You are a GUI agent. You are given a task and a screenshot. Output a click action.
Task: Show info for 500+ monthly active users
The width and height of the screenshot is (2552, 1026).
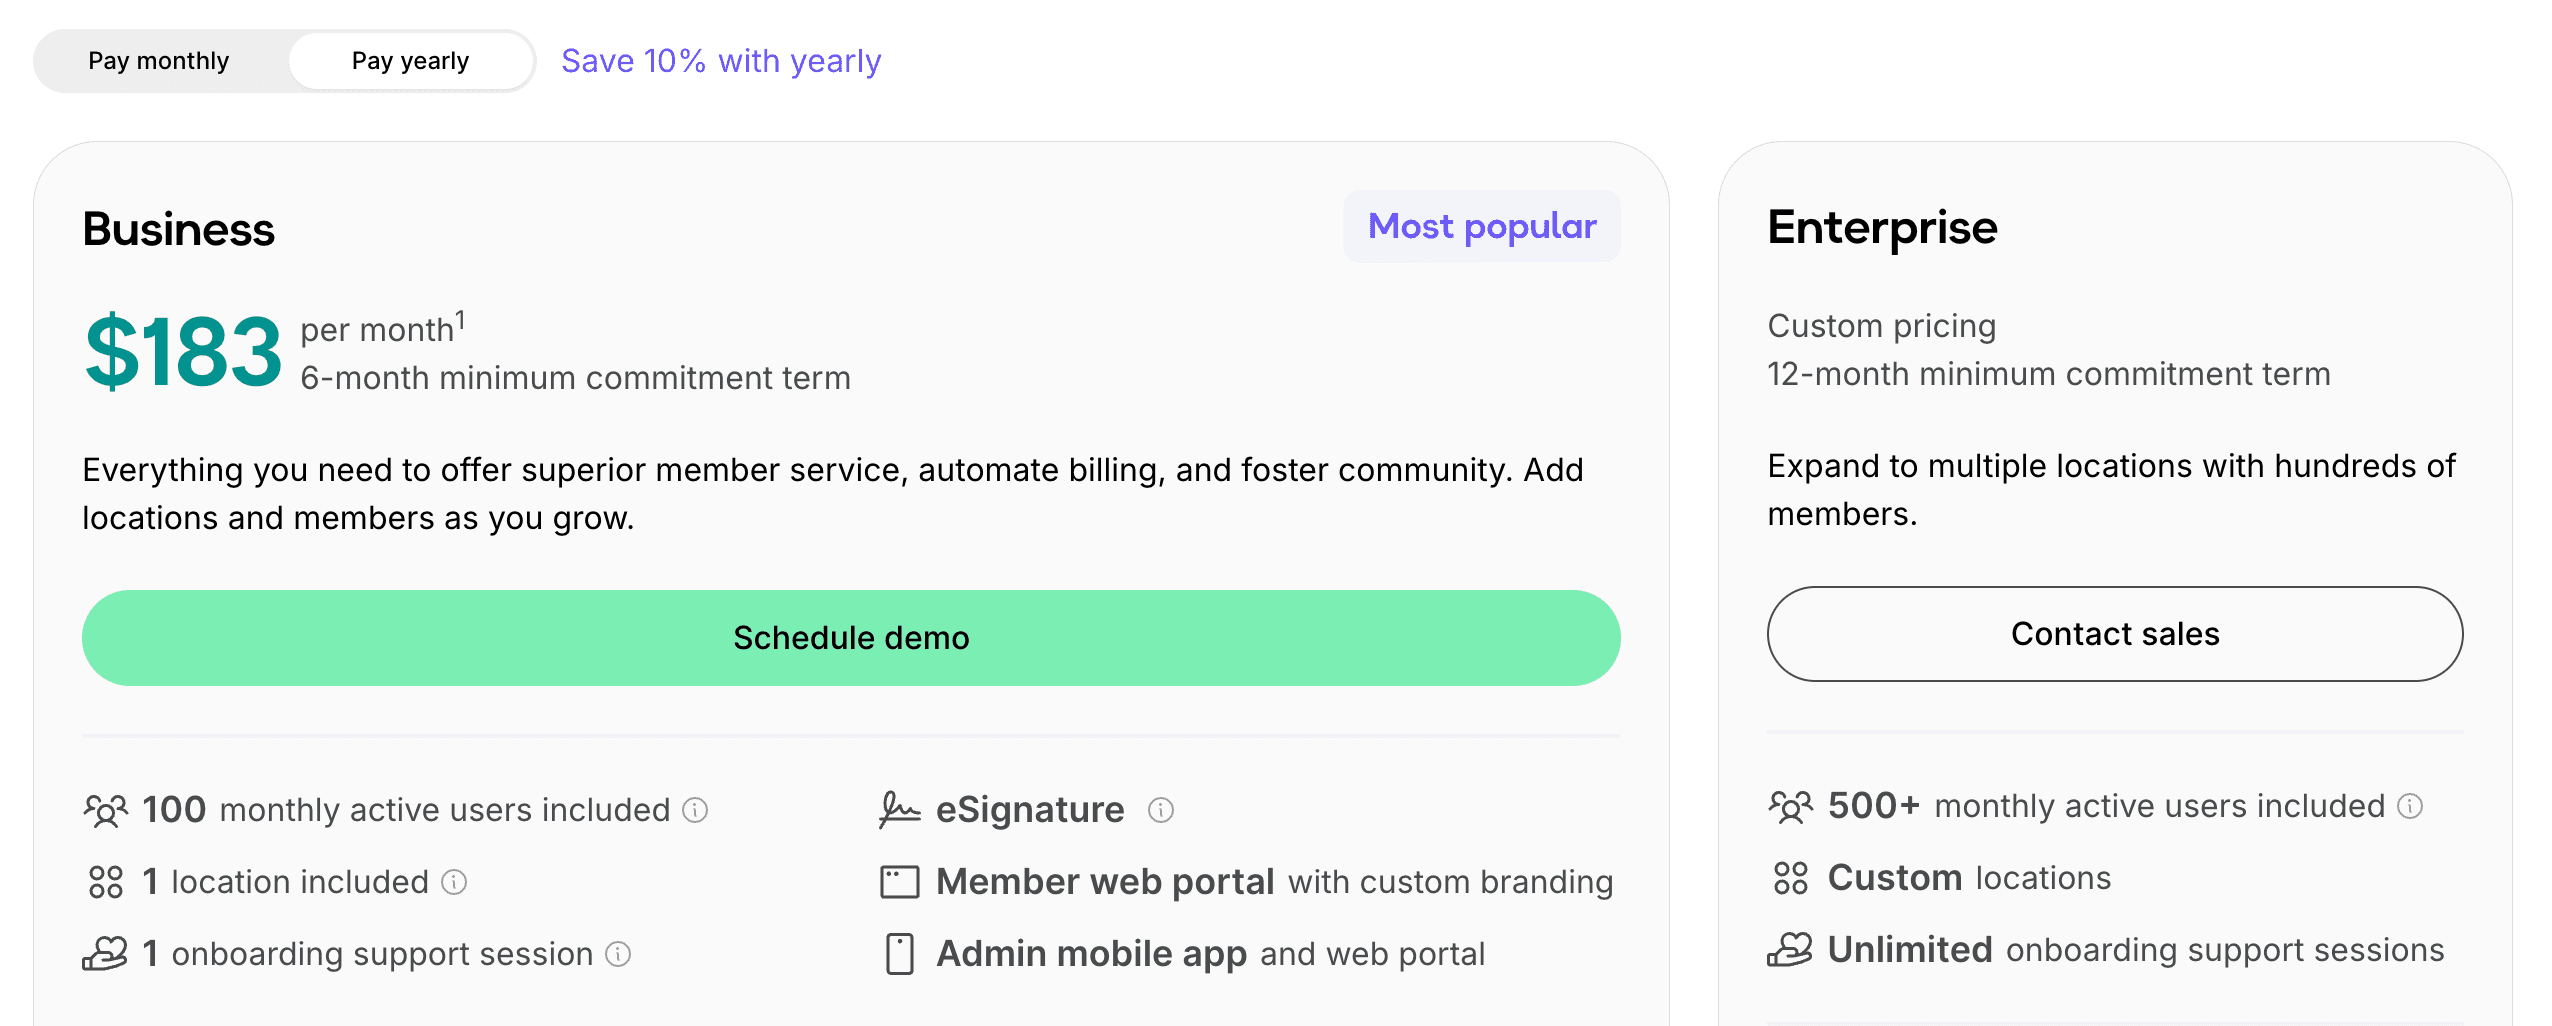2410,806
